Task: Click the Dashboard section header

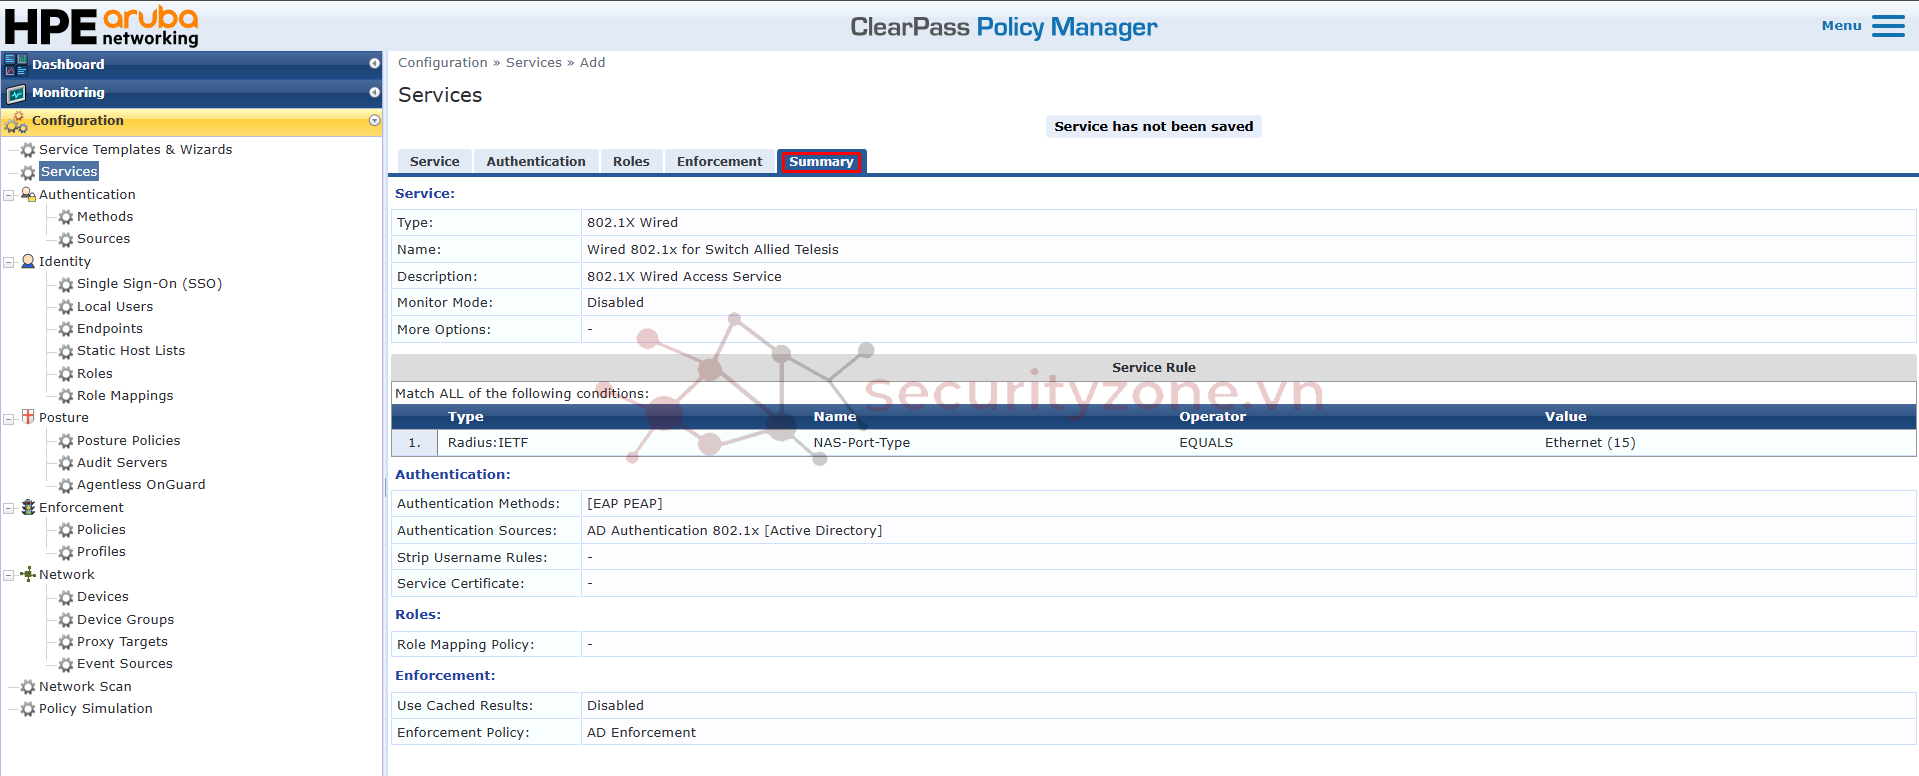Action: (191, 64)
